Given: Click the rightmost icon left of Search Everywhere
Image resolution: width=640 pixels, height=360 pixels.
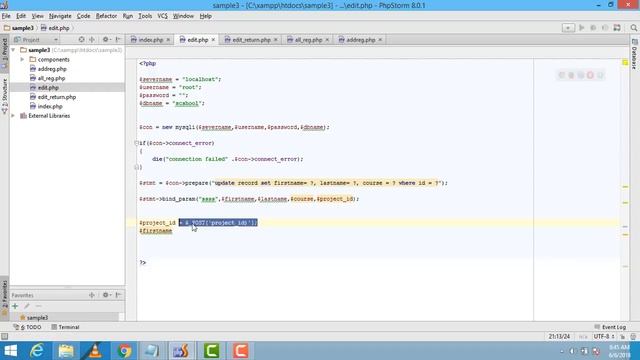Looking at the screenshot, I should point(617,28).
